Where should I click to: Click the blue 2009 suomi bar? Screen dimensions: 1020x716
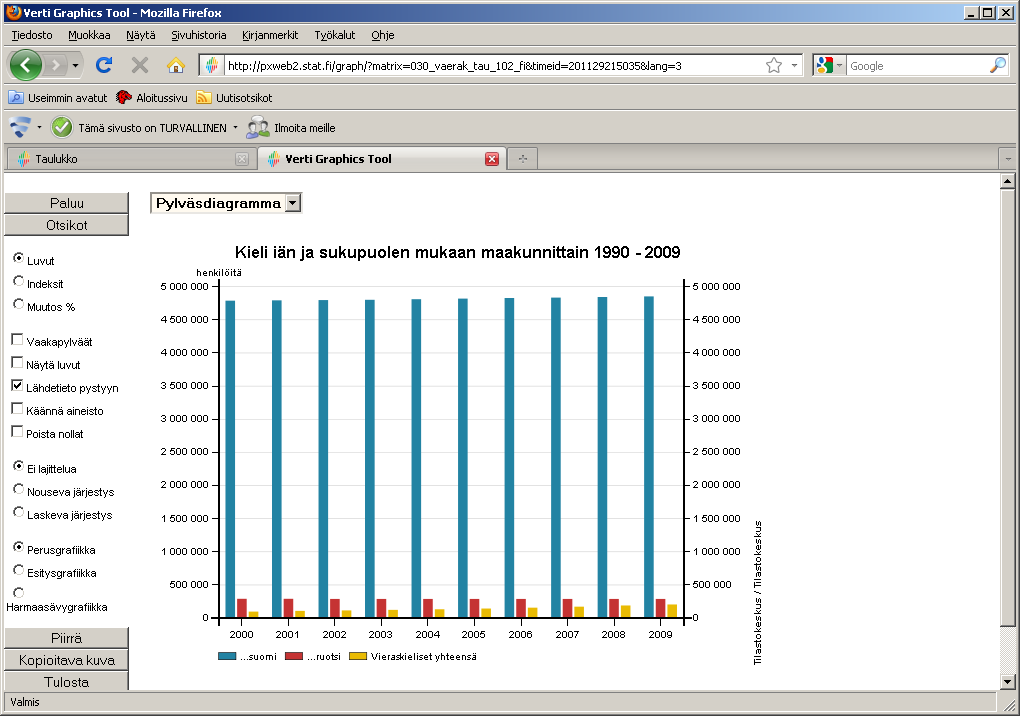(649, 457)
